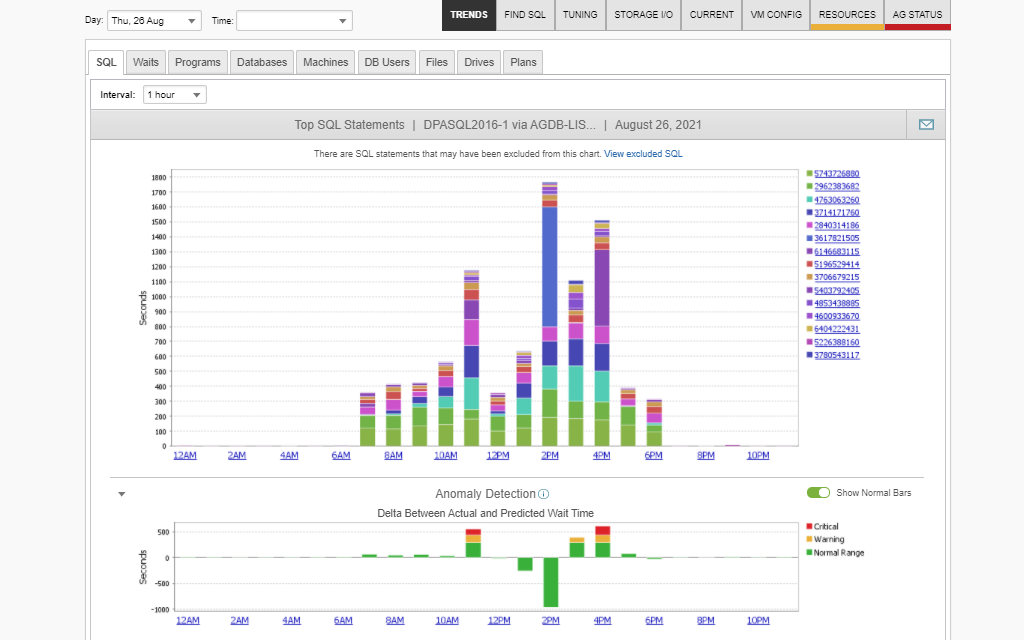Open the Day dropdown showing Thu, 26 Aug

[154, 21]
